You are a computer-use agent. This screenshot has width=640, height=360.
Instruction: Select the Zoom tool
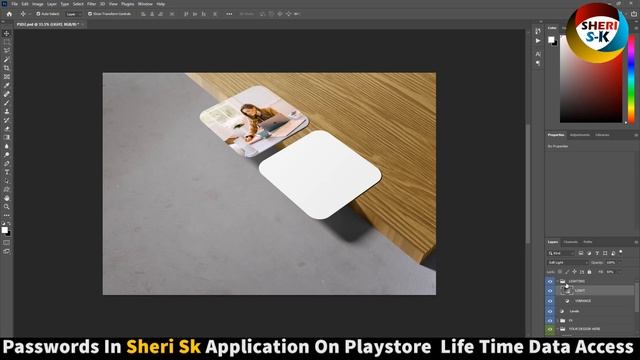pos(7,207)
